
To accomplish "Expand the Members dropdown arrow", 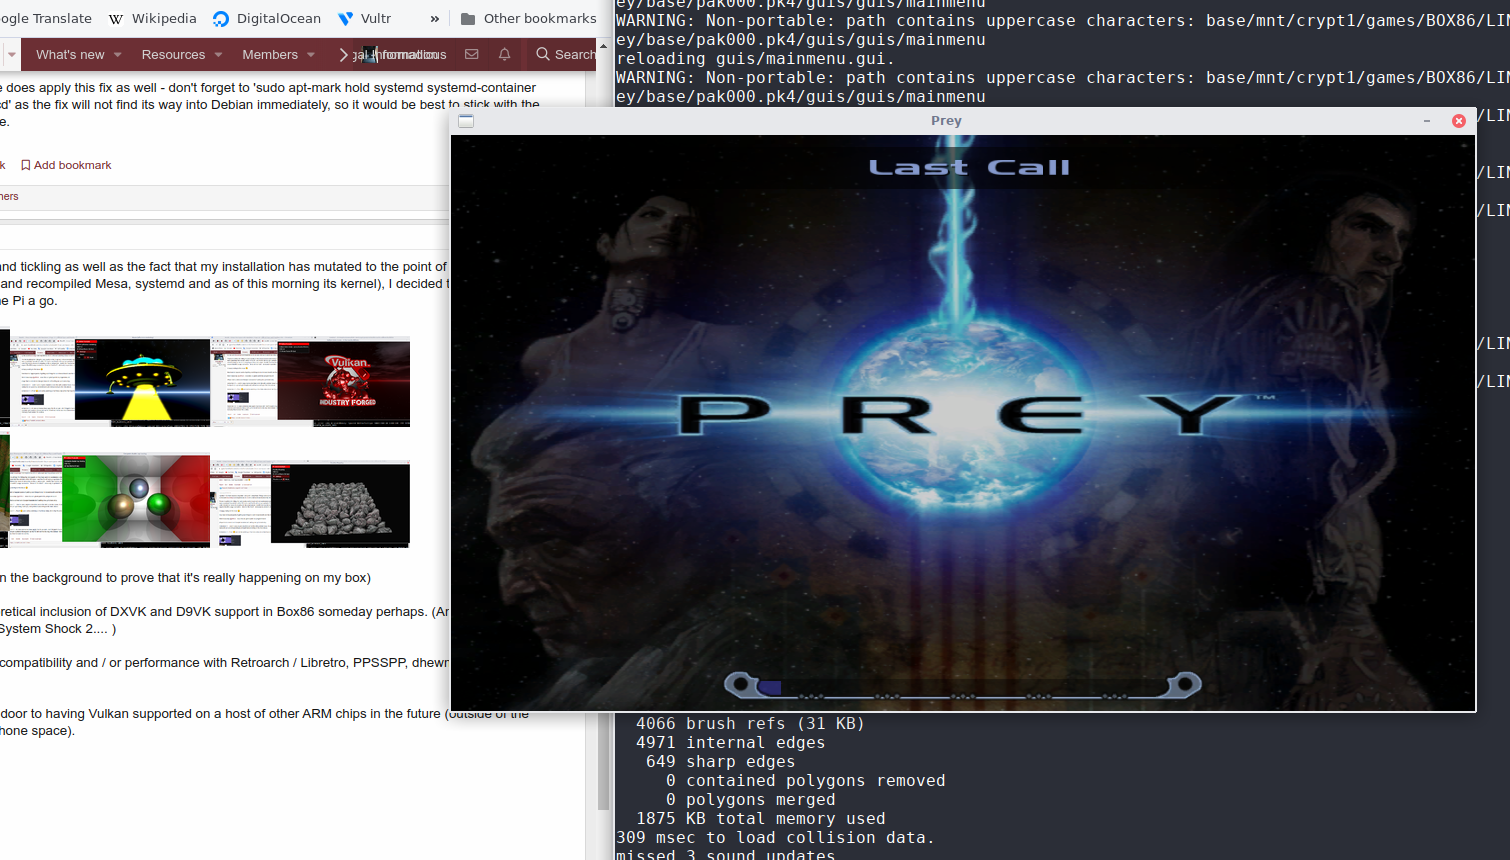I will click(x=311, y=55).
